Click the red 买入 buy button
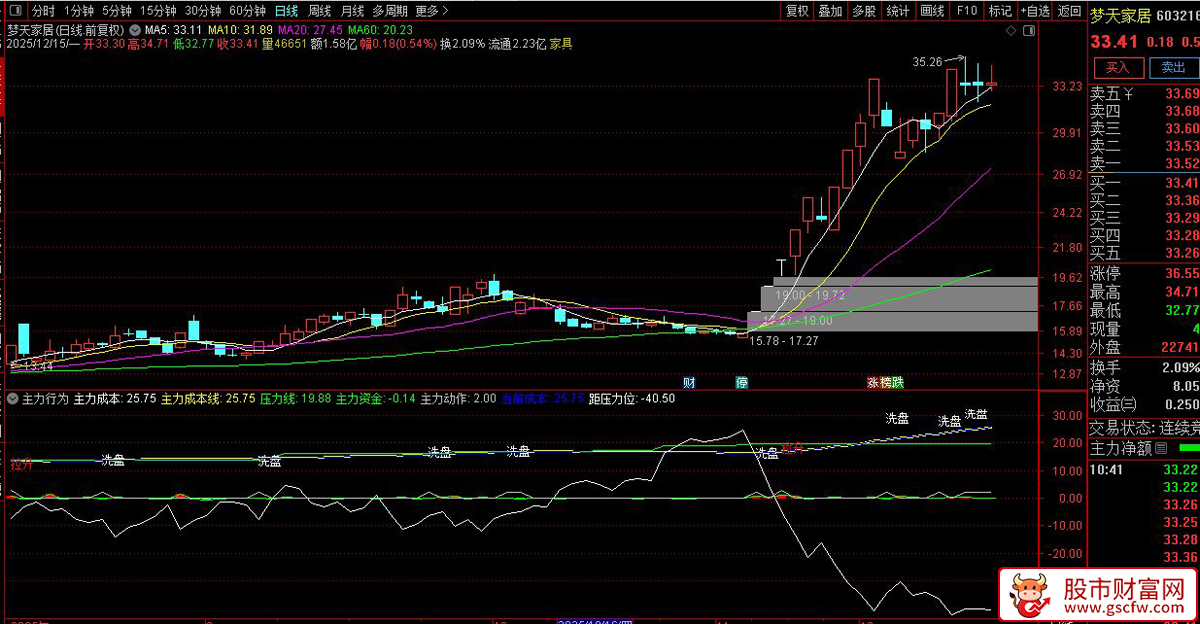1200x624 pixels. (x=1118, y=68)
